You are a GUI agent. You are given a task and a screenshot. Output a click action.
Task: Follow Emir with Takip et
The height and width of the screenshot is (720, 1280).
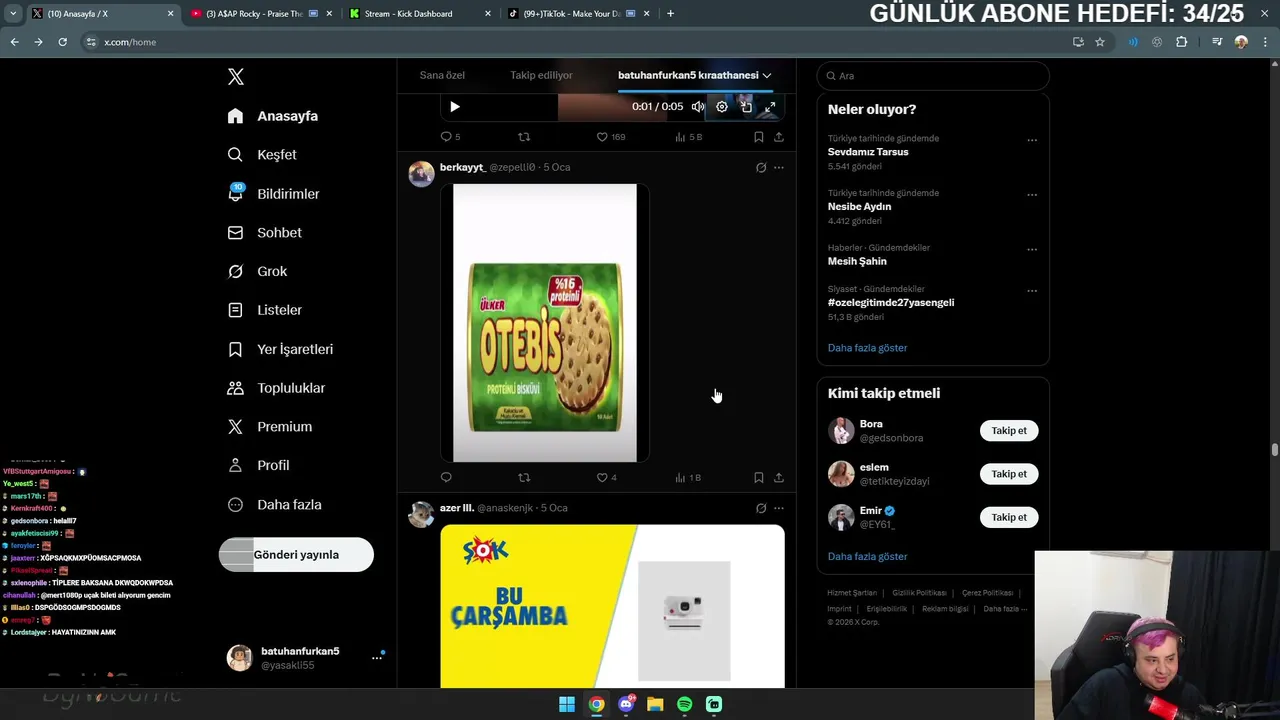tap(1009, 517)
